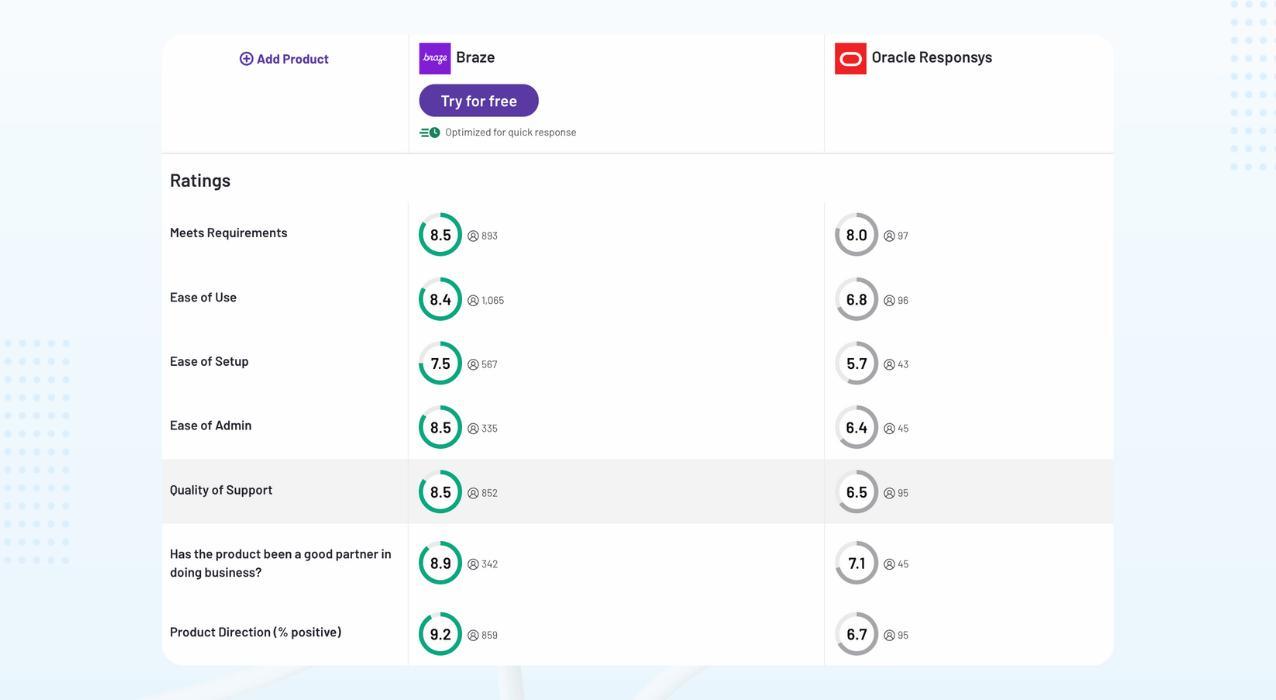
Task: Click reviewer icon beside Braze's 893 count
Action: click(473, 236)
